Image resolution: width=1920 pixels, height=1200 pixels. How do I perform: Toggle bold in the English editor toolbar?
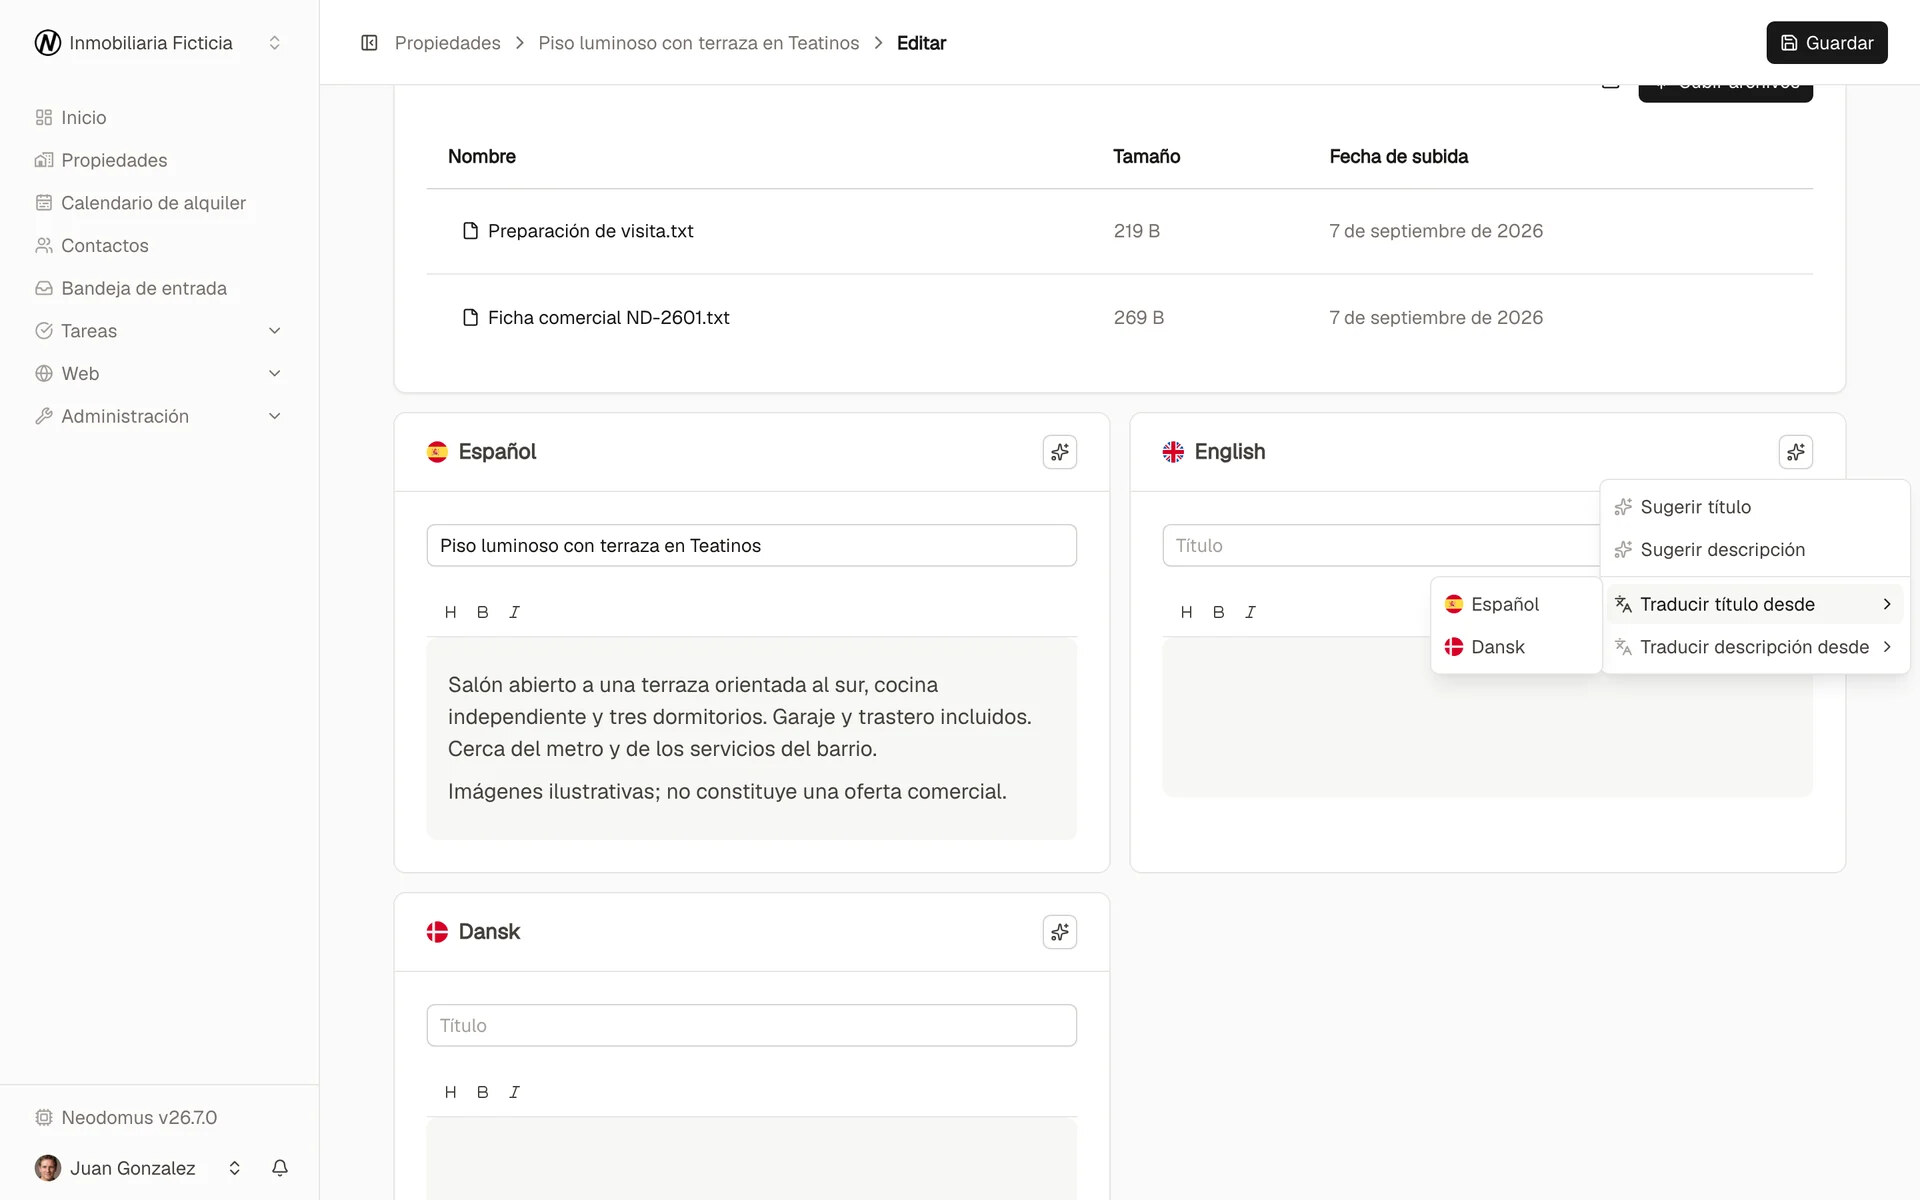click(1218, 612)
